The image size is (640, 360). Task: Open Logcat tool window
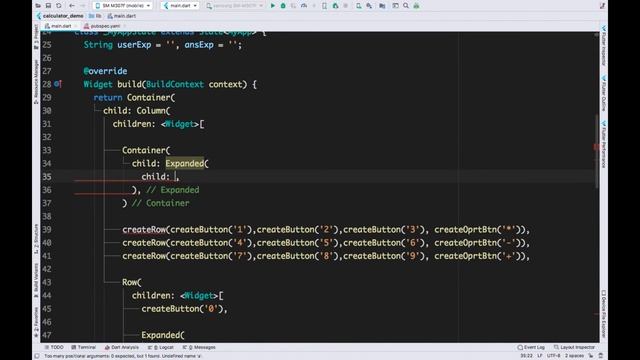[x=161, y=347]
